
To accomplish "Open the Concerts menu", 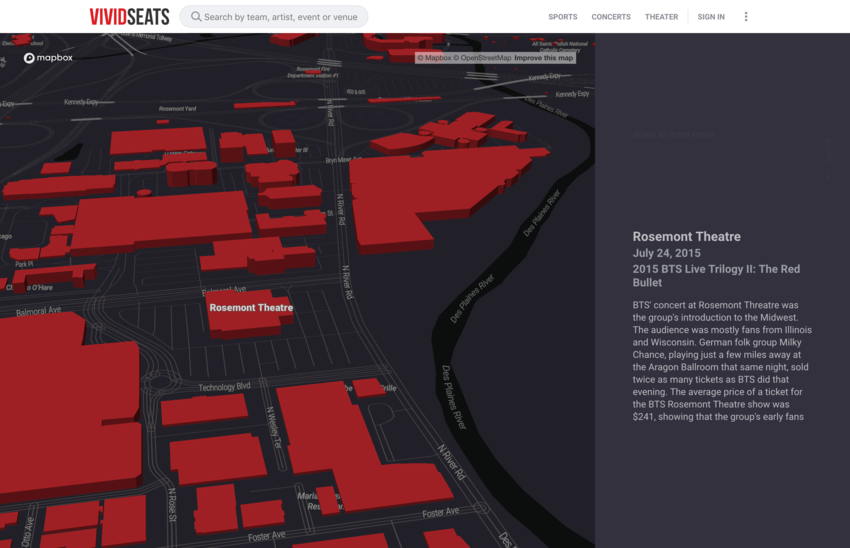I will pyautogui.click(x=611, y=17).
